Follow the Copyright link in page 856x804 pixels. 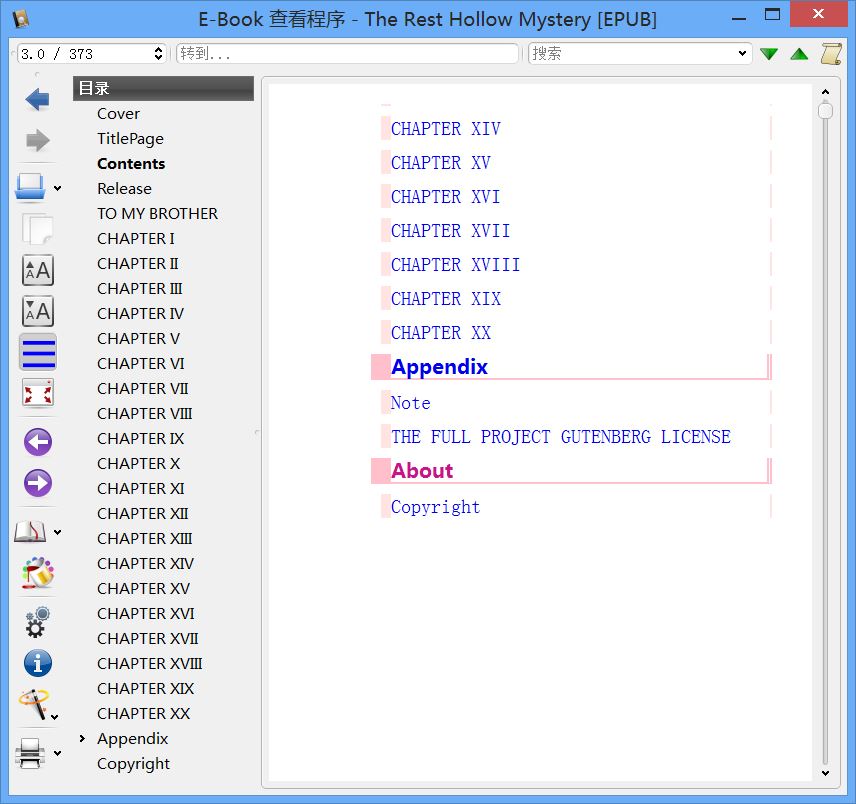click(435, 507)
